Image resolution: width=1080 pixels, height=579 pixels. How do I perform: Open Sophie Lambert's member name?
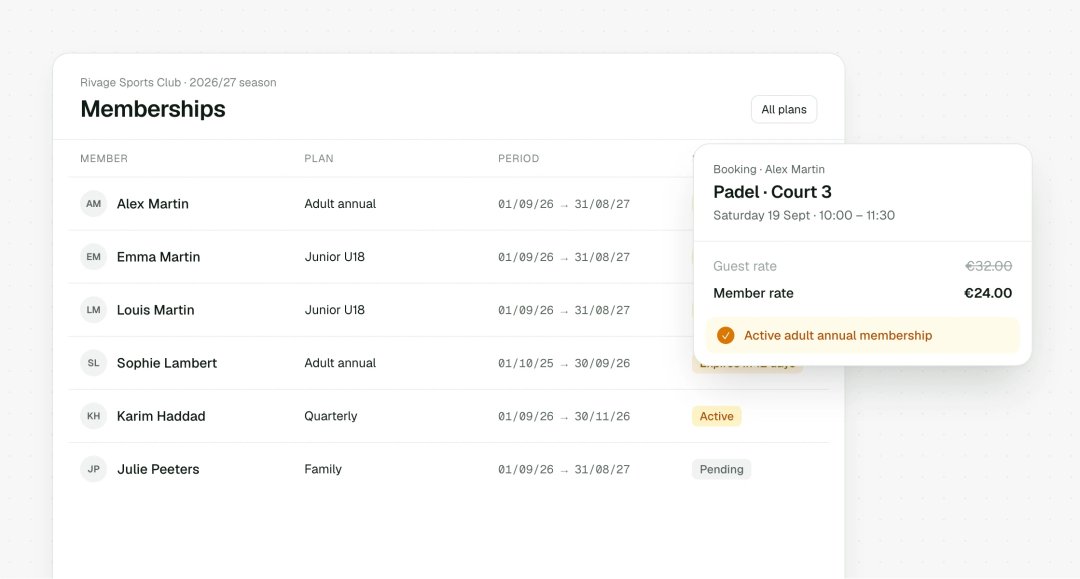click(167, 363)
